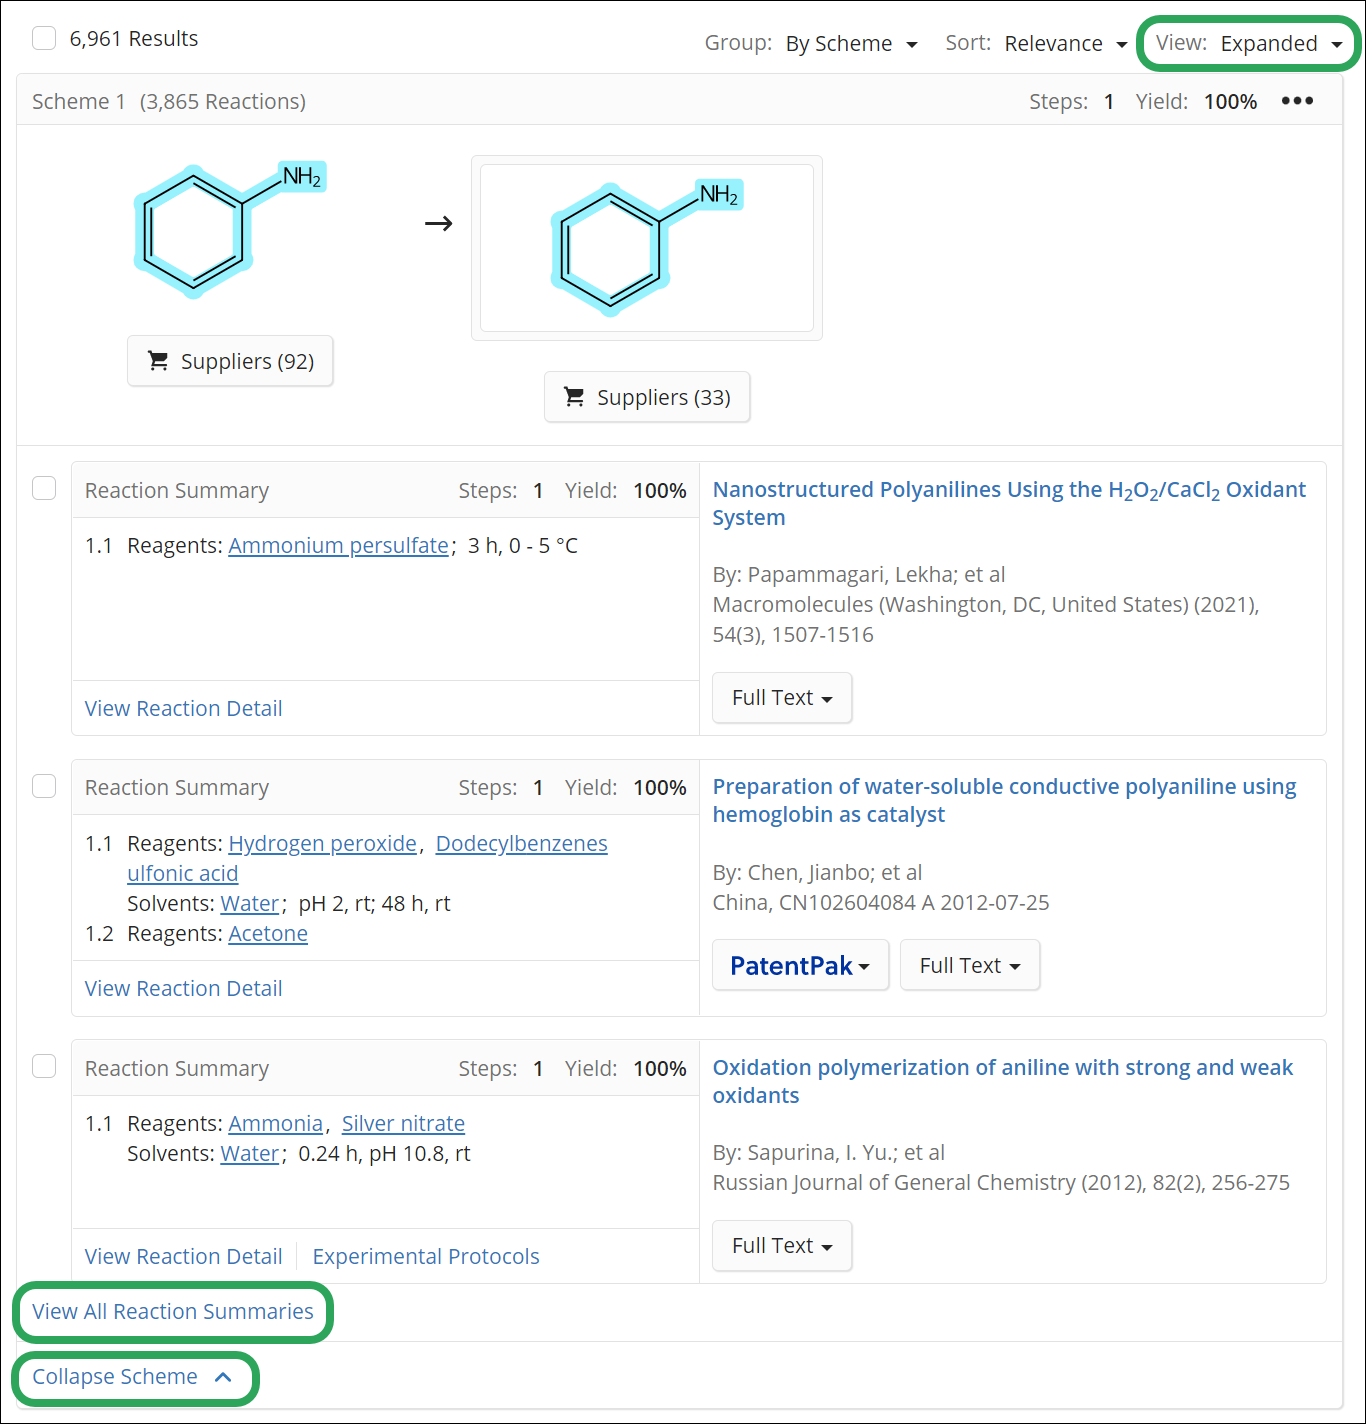Open the Scheme 1 three-dot options menu
Image resolution: width=1366 pixels, height=1424 pixels.
pos(1297,101)
